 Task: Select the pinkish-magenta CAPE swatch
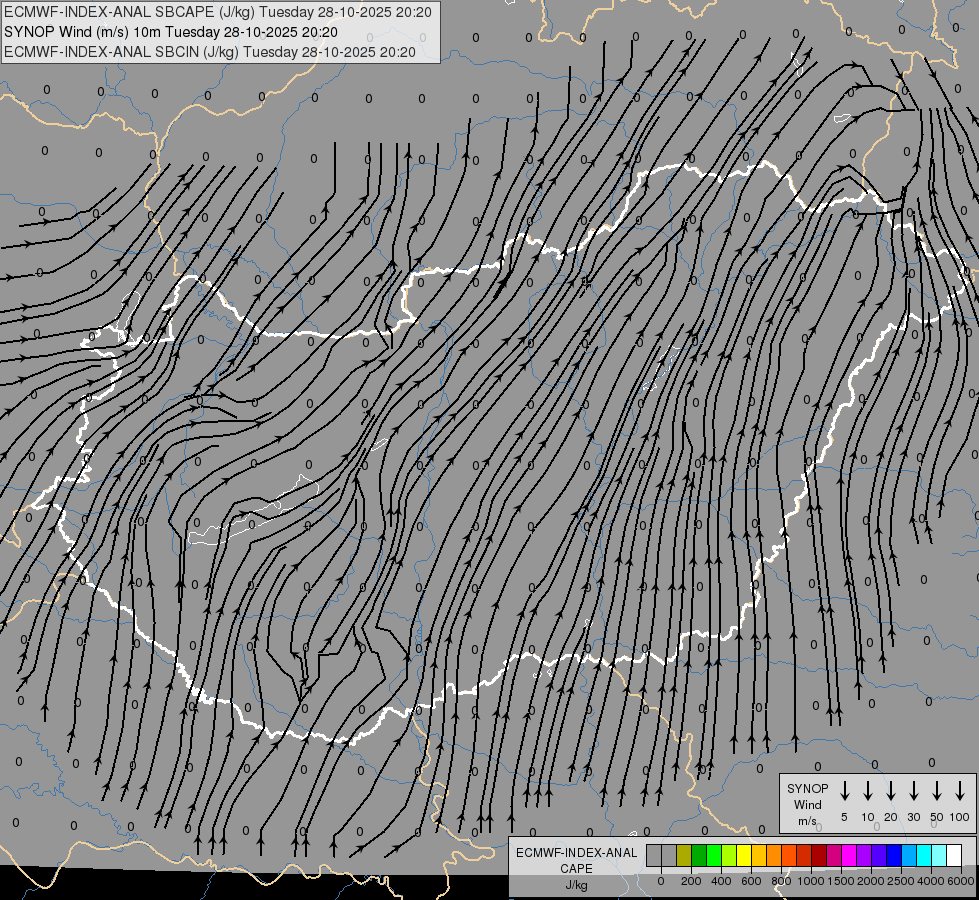[x=834, y=855]
